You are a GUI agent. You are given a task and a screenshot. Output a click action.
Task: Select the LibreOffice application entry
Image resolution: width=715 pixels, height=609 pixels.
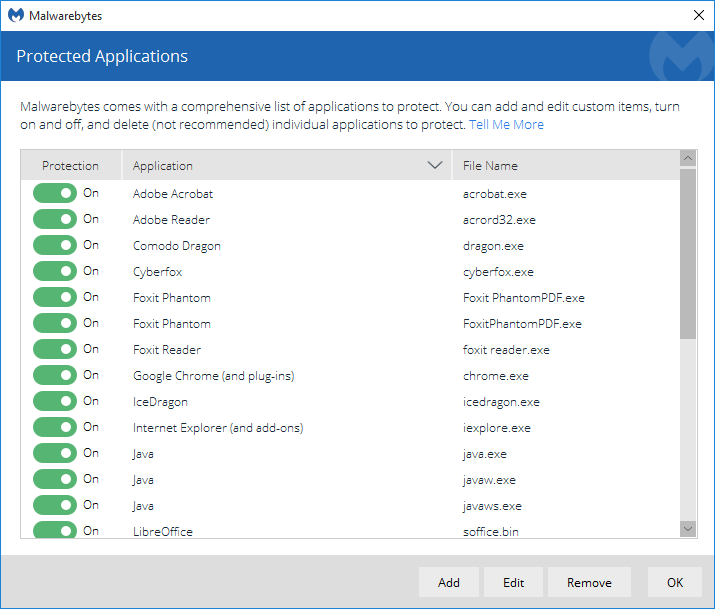[x=163, y=532]
